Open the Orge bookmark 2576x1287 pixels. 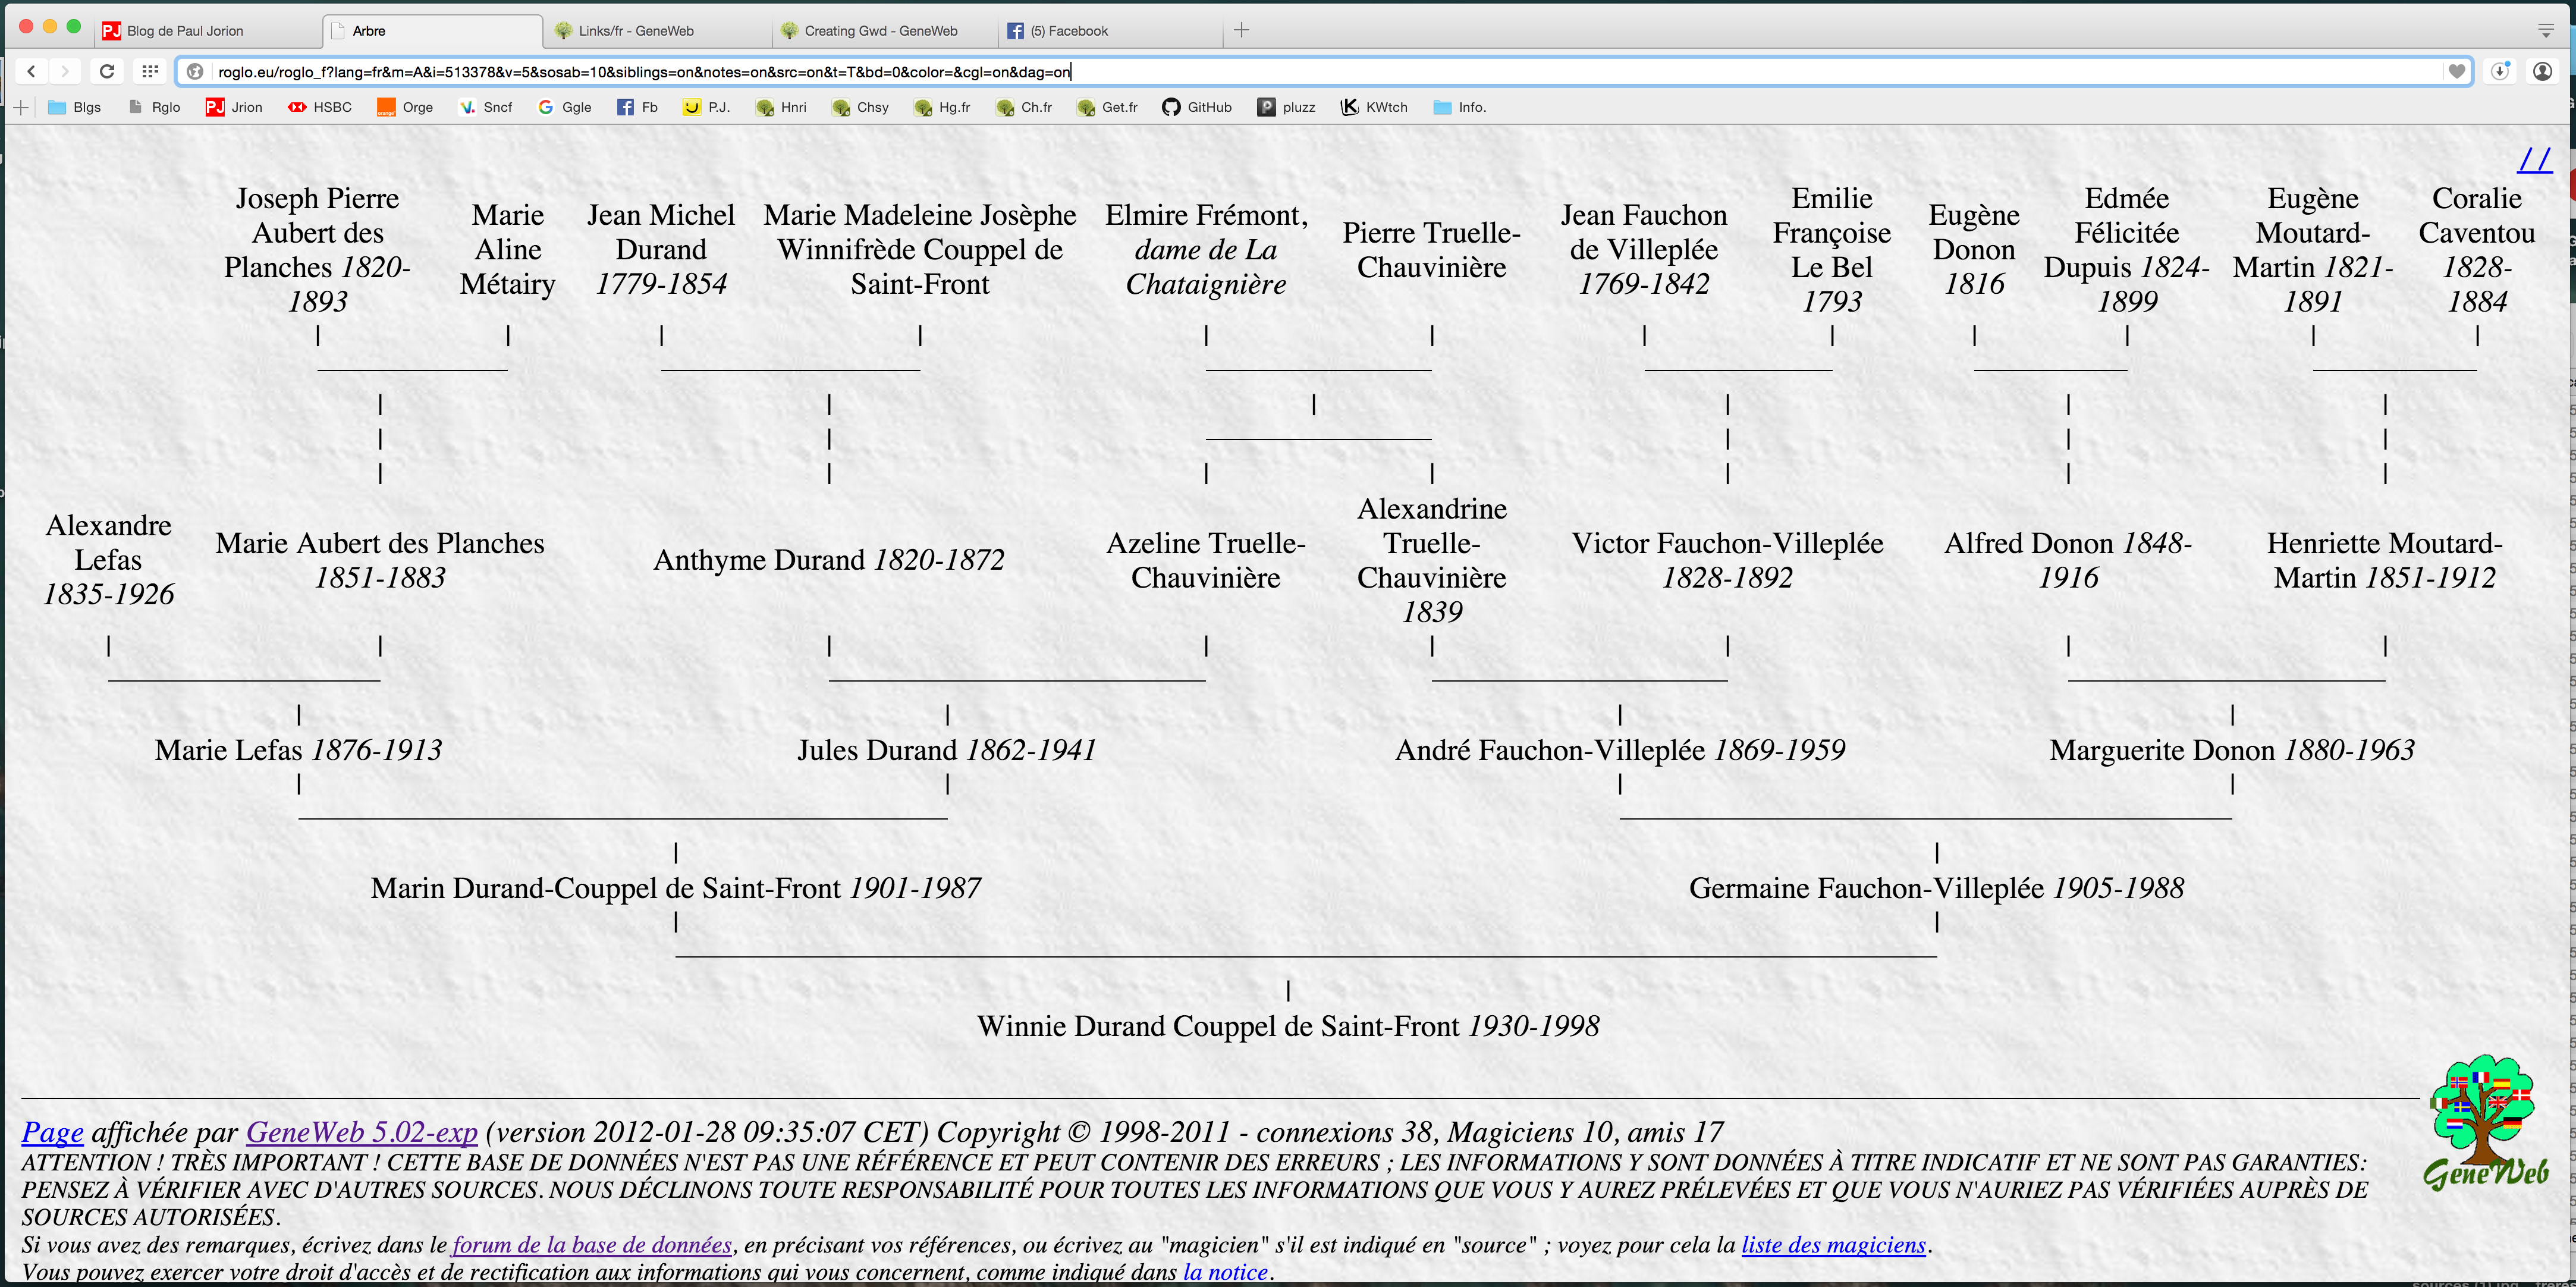click(x=405, y=107)
